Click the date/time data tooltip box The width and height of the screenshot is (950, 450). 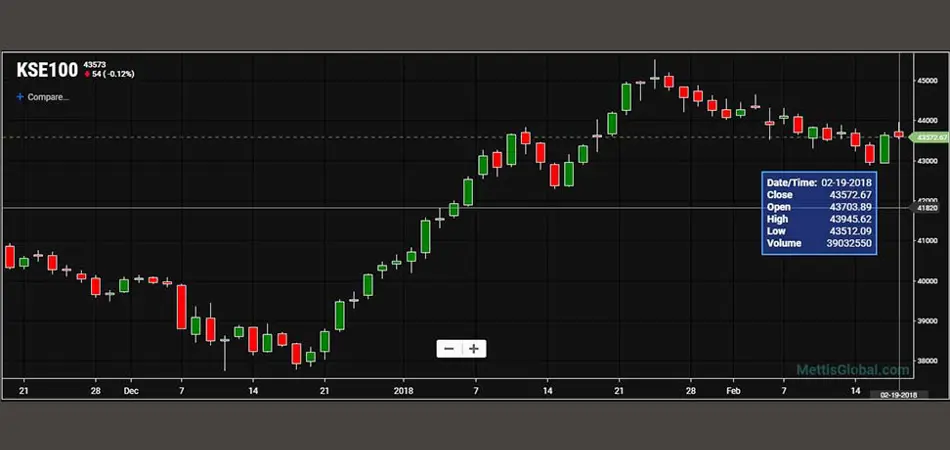click(x=818, y=213)
